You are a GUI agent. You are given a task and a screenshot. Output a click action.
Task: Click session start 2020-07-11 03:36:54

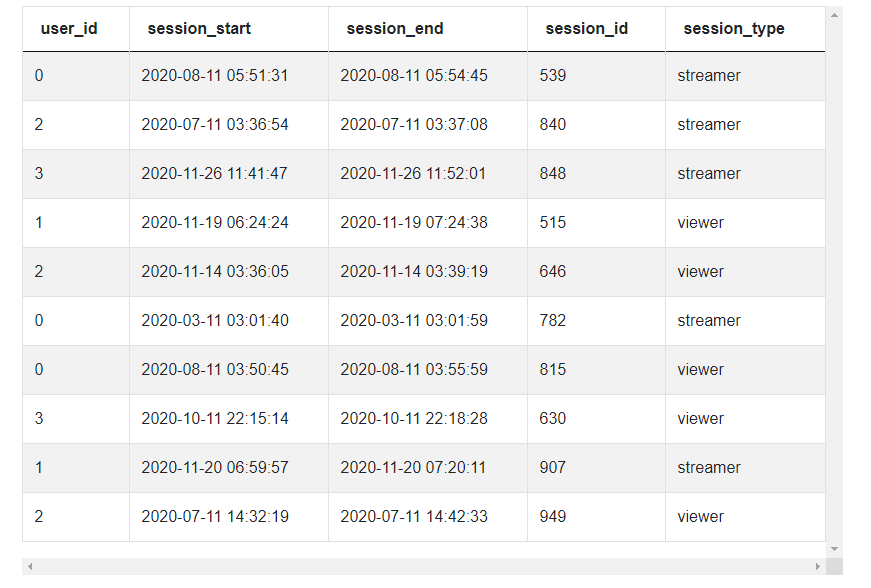click(215, 124)
